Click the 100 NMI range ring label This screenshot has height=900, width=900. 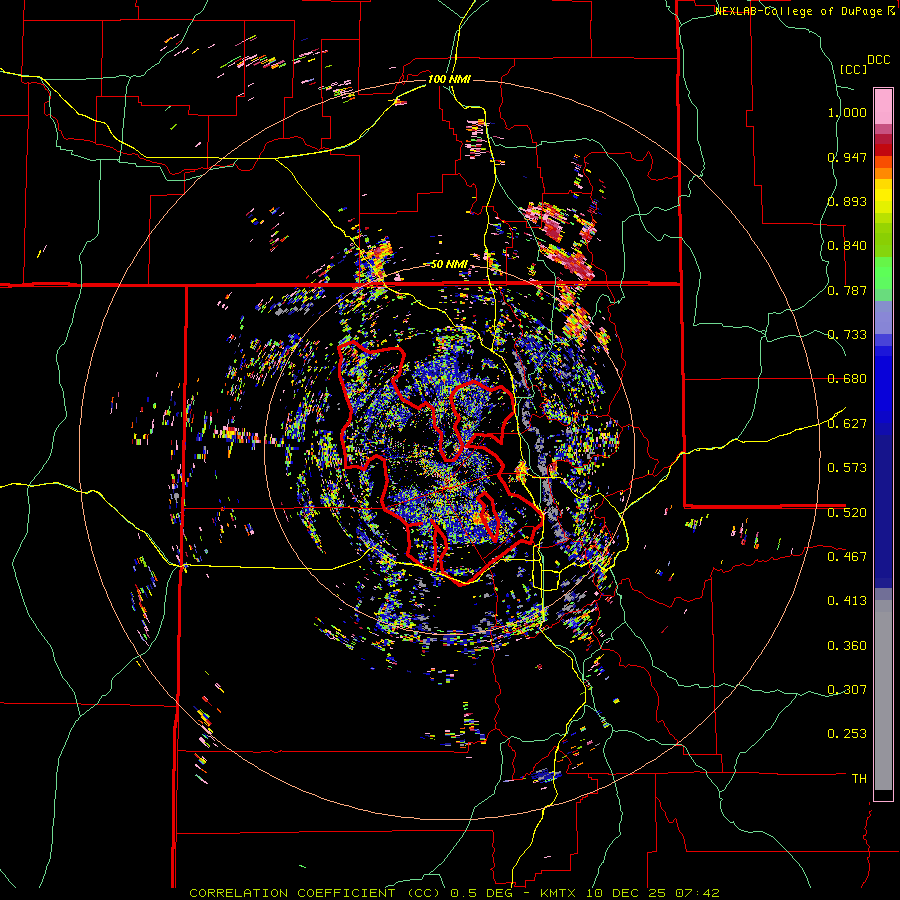449,79
